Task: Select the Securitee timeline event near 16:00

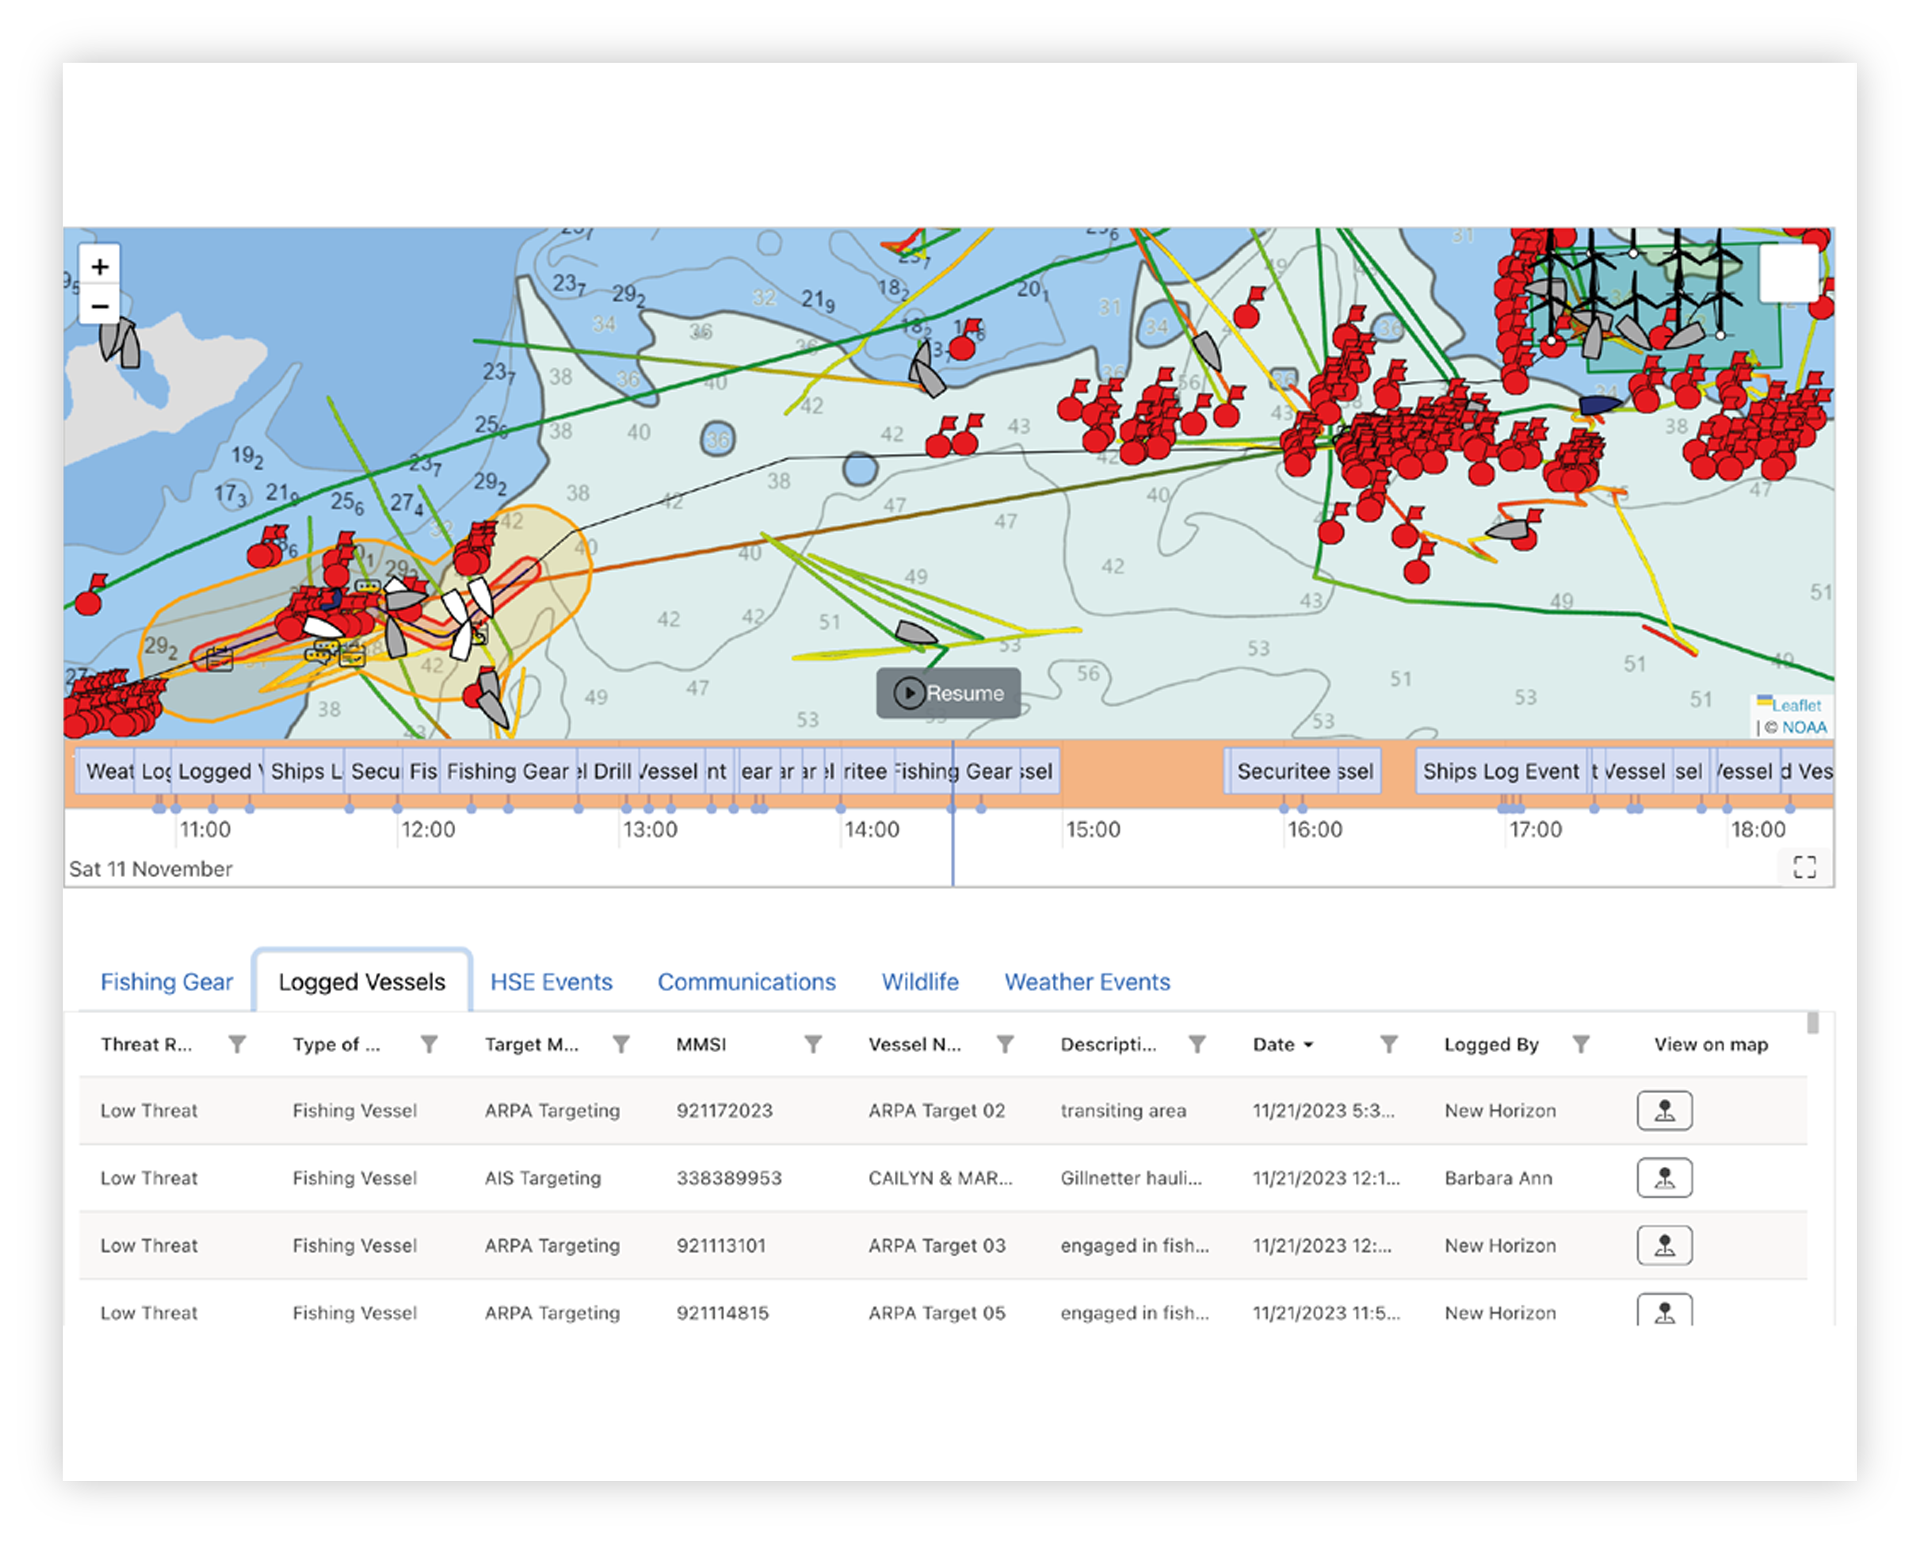Action: 1283,771
